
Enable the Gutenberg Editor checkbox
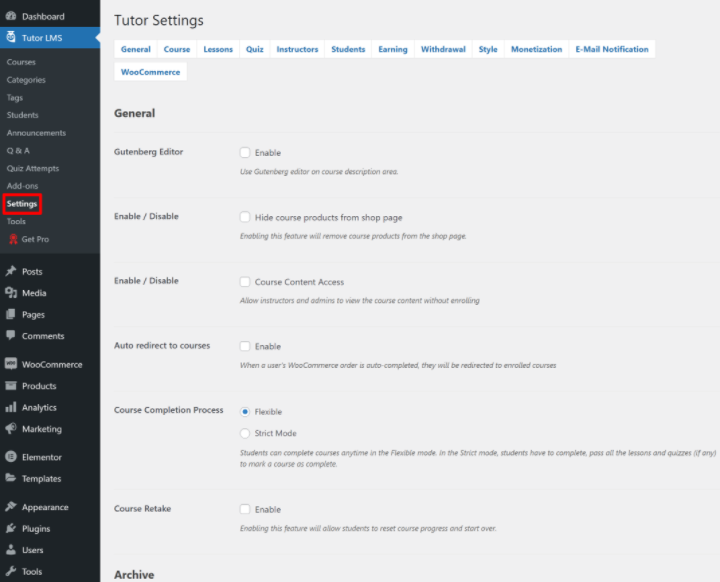click(245, 153)
